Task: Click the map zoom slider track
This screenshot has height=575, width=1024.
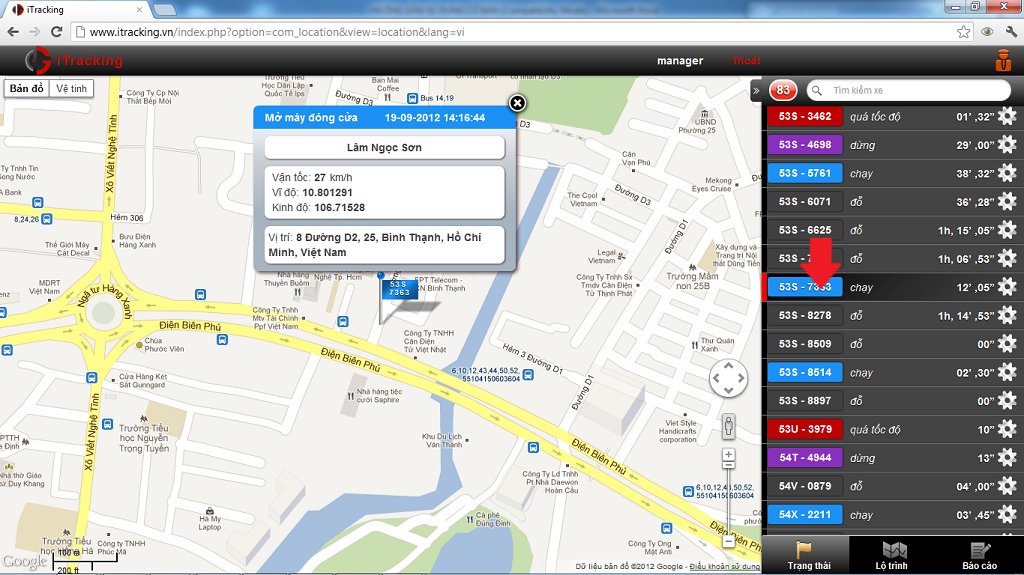Action: [x=728, y=500]
